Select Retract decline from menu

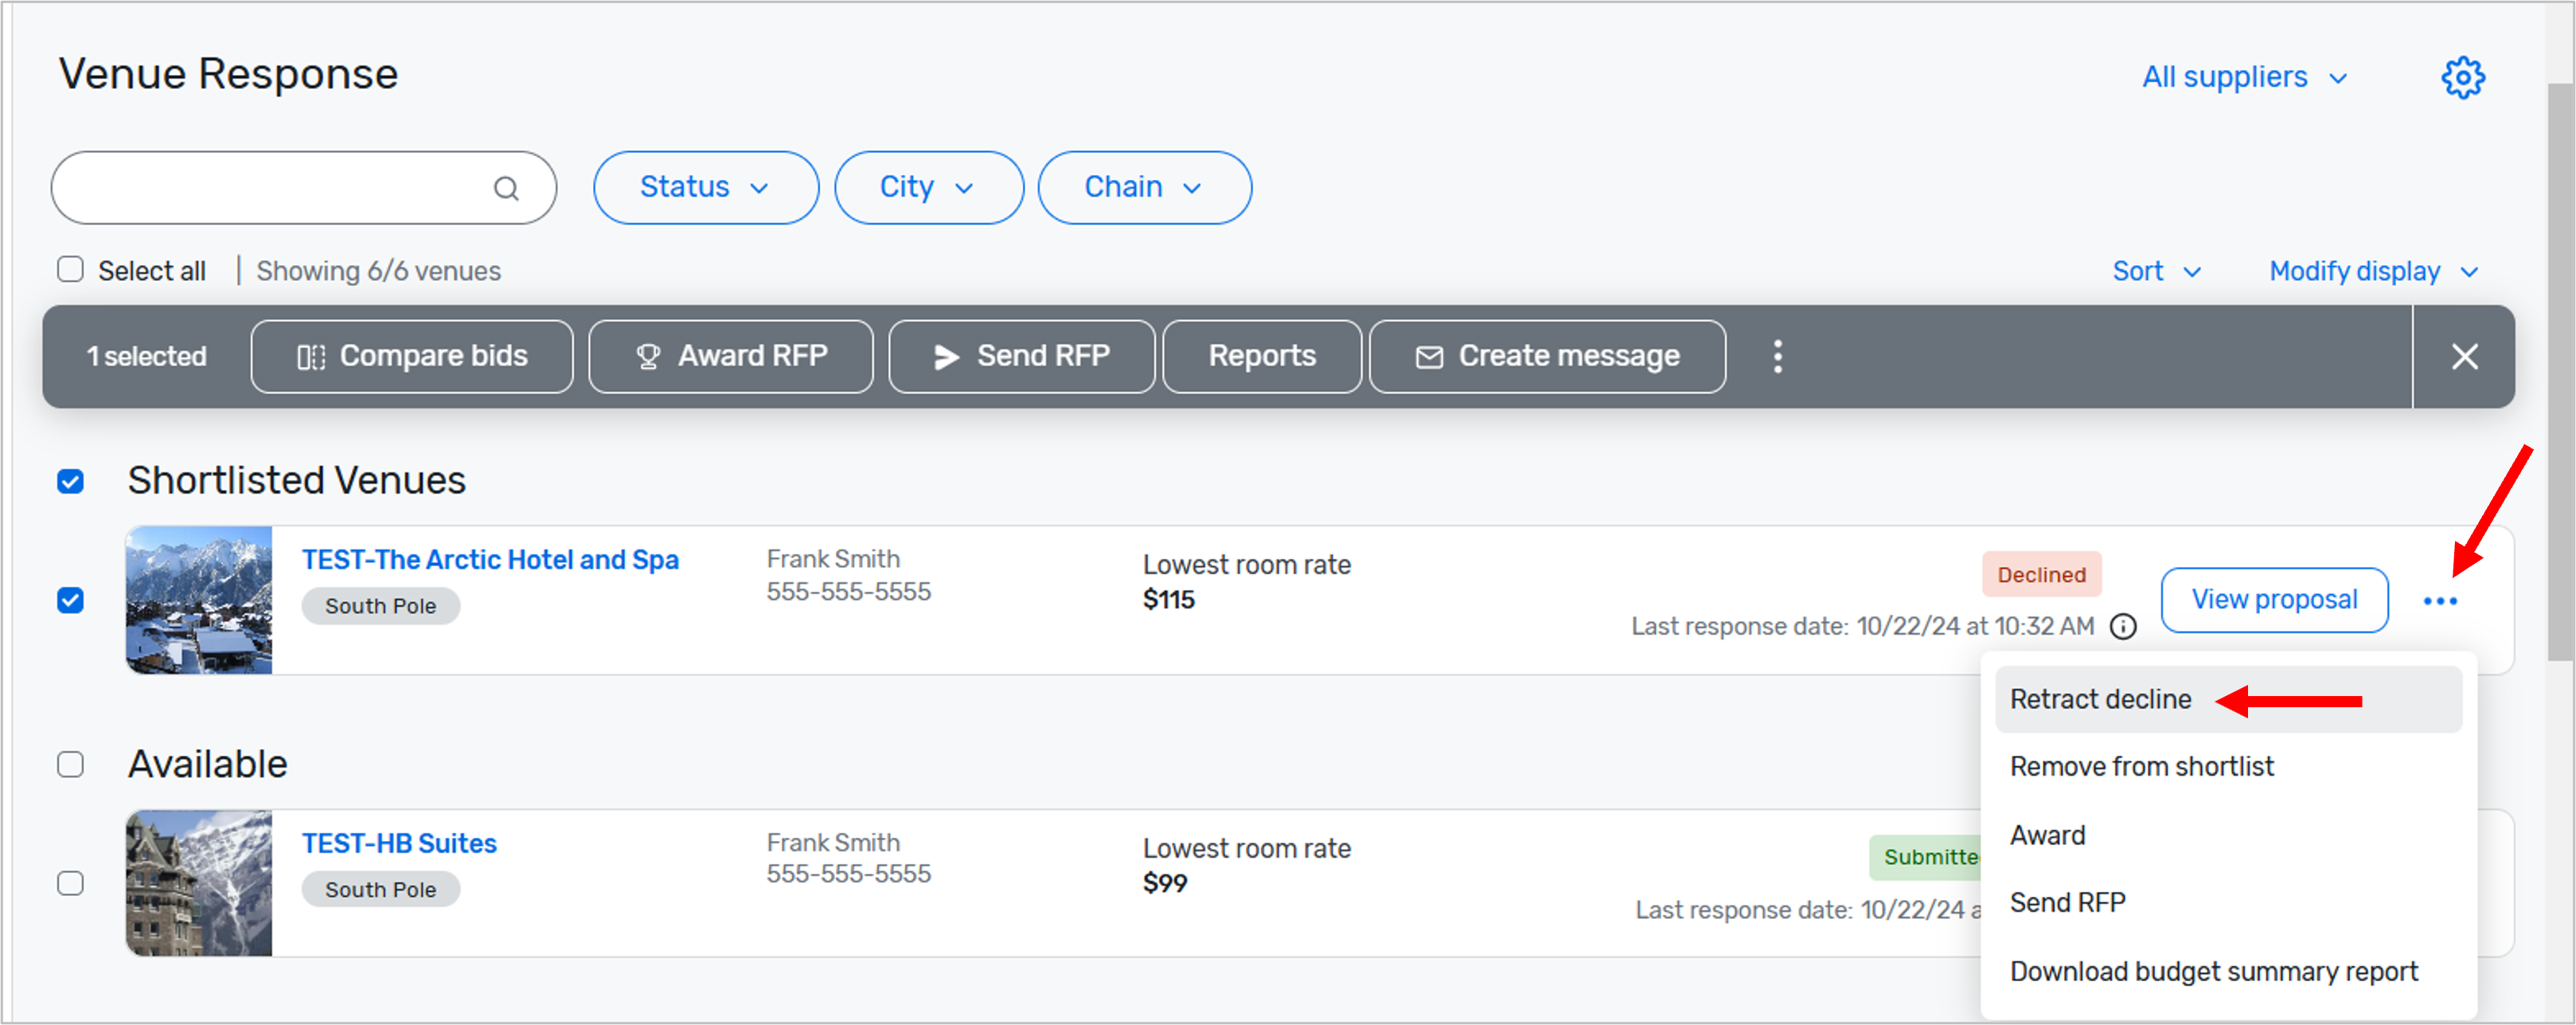[2100, 700]
